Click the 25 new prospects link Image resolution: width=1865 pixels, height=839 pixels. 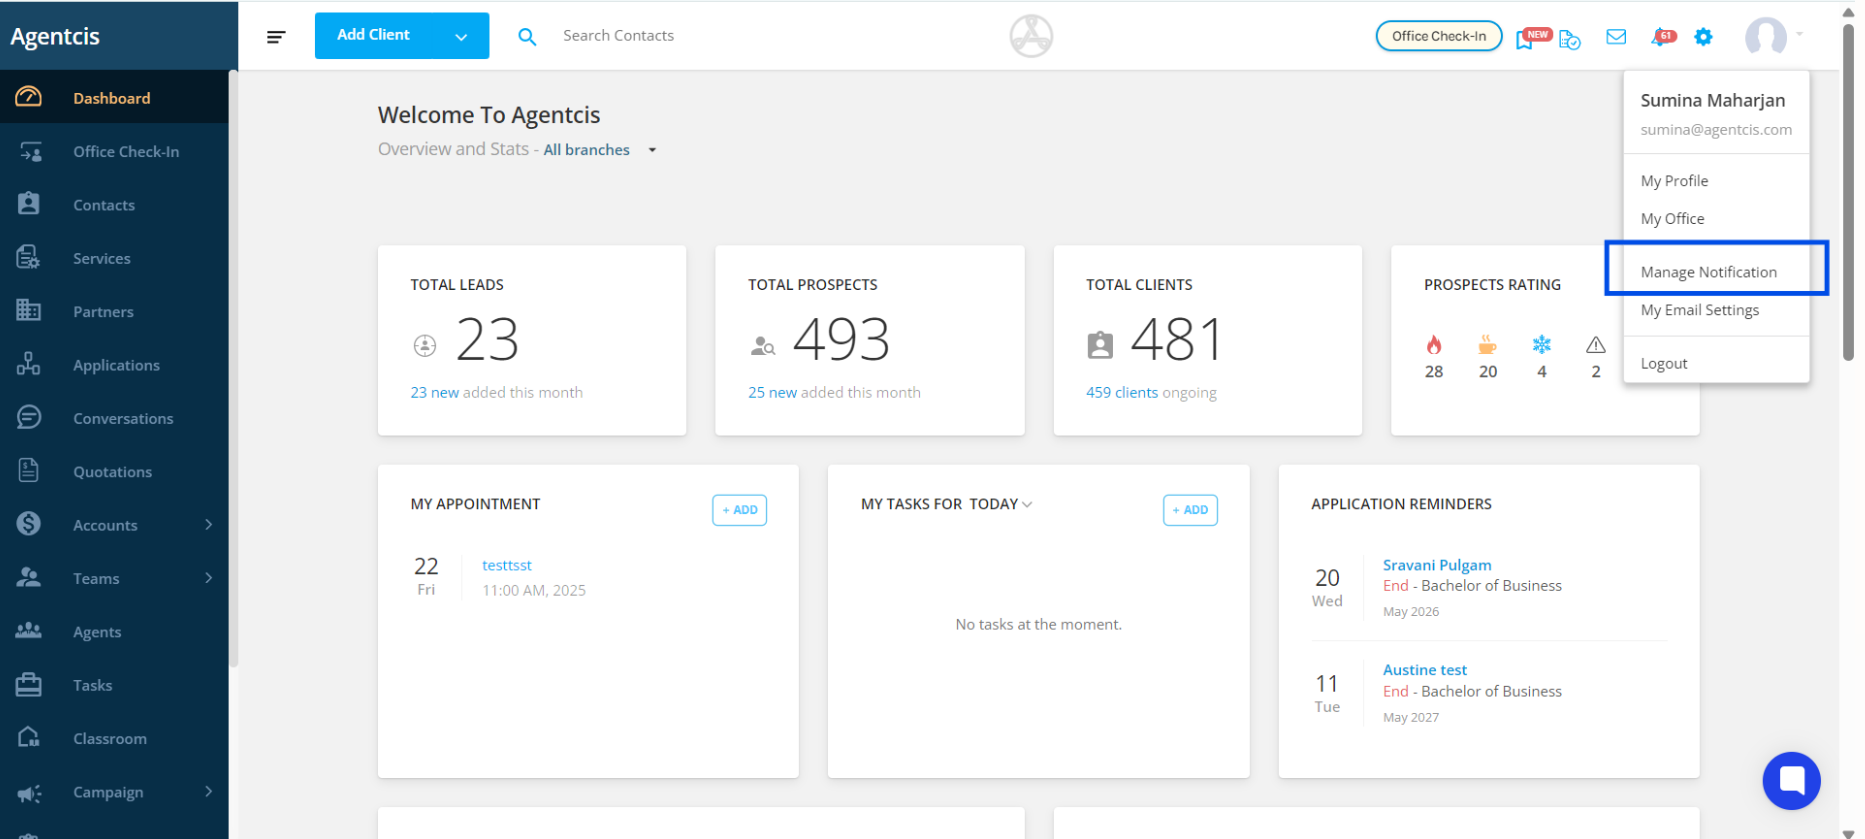click(772, 393)
